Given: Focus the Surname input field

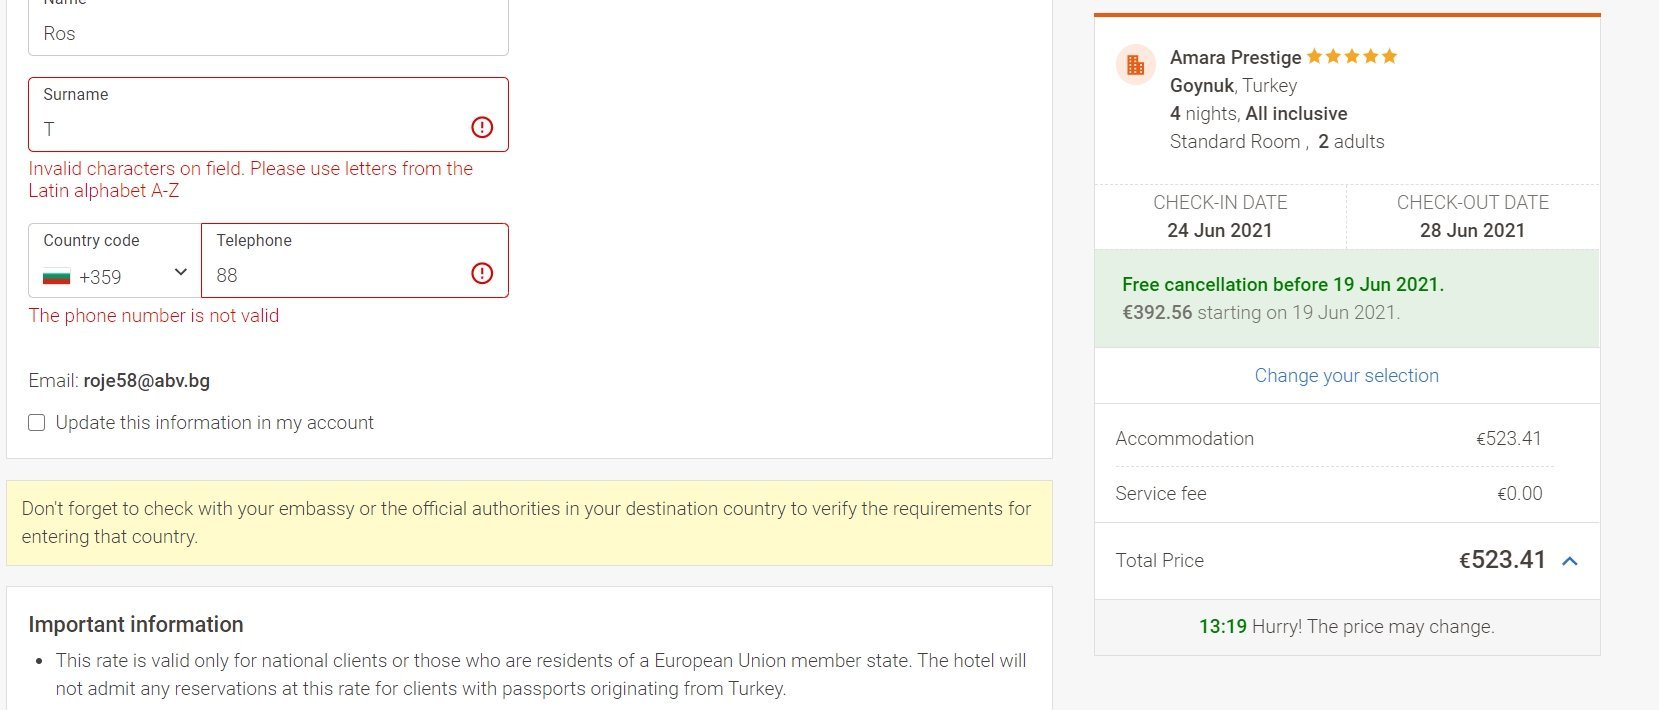Looking at the screenshot, I should 250,129.
